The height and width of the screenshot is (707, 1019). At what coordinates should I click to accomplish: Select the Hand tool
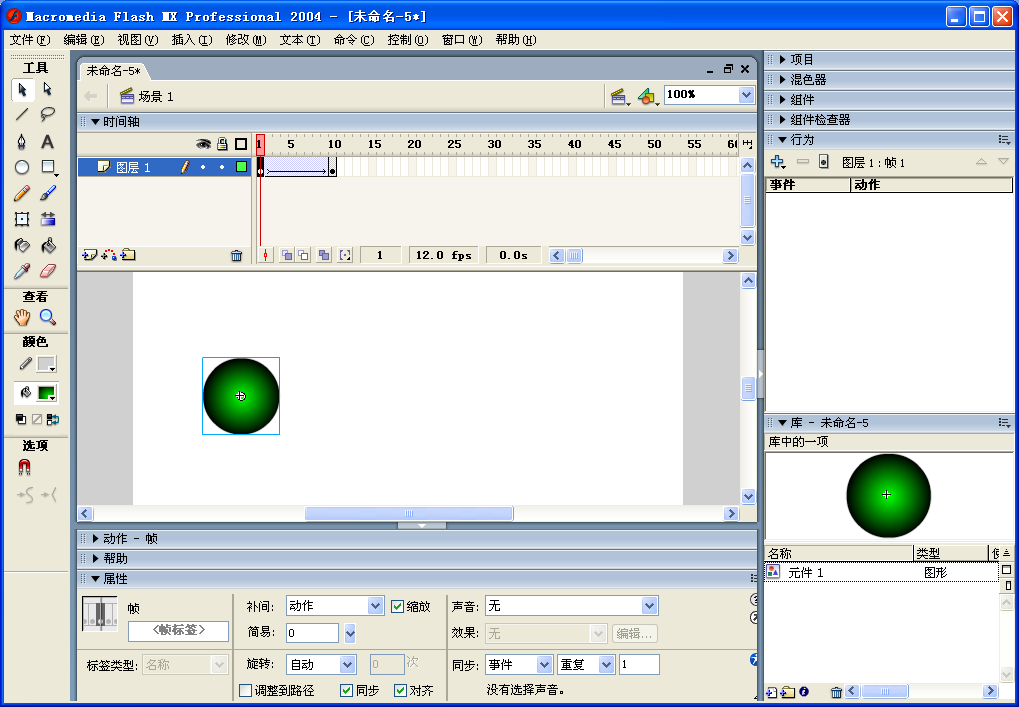point(22,317)
